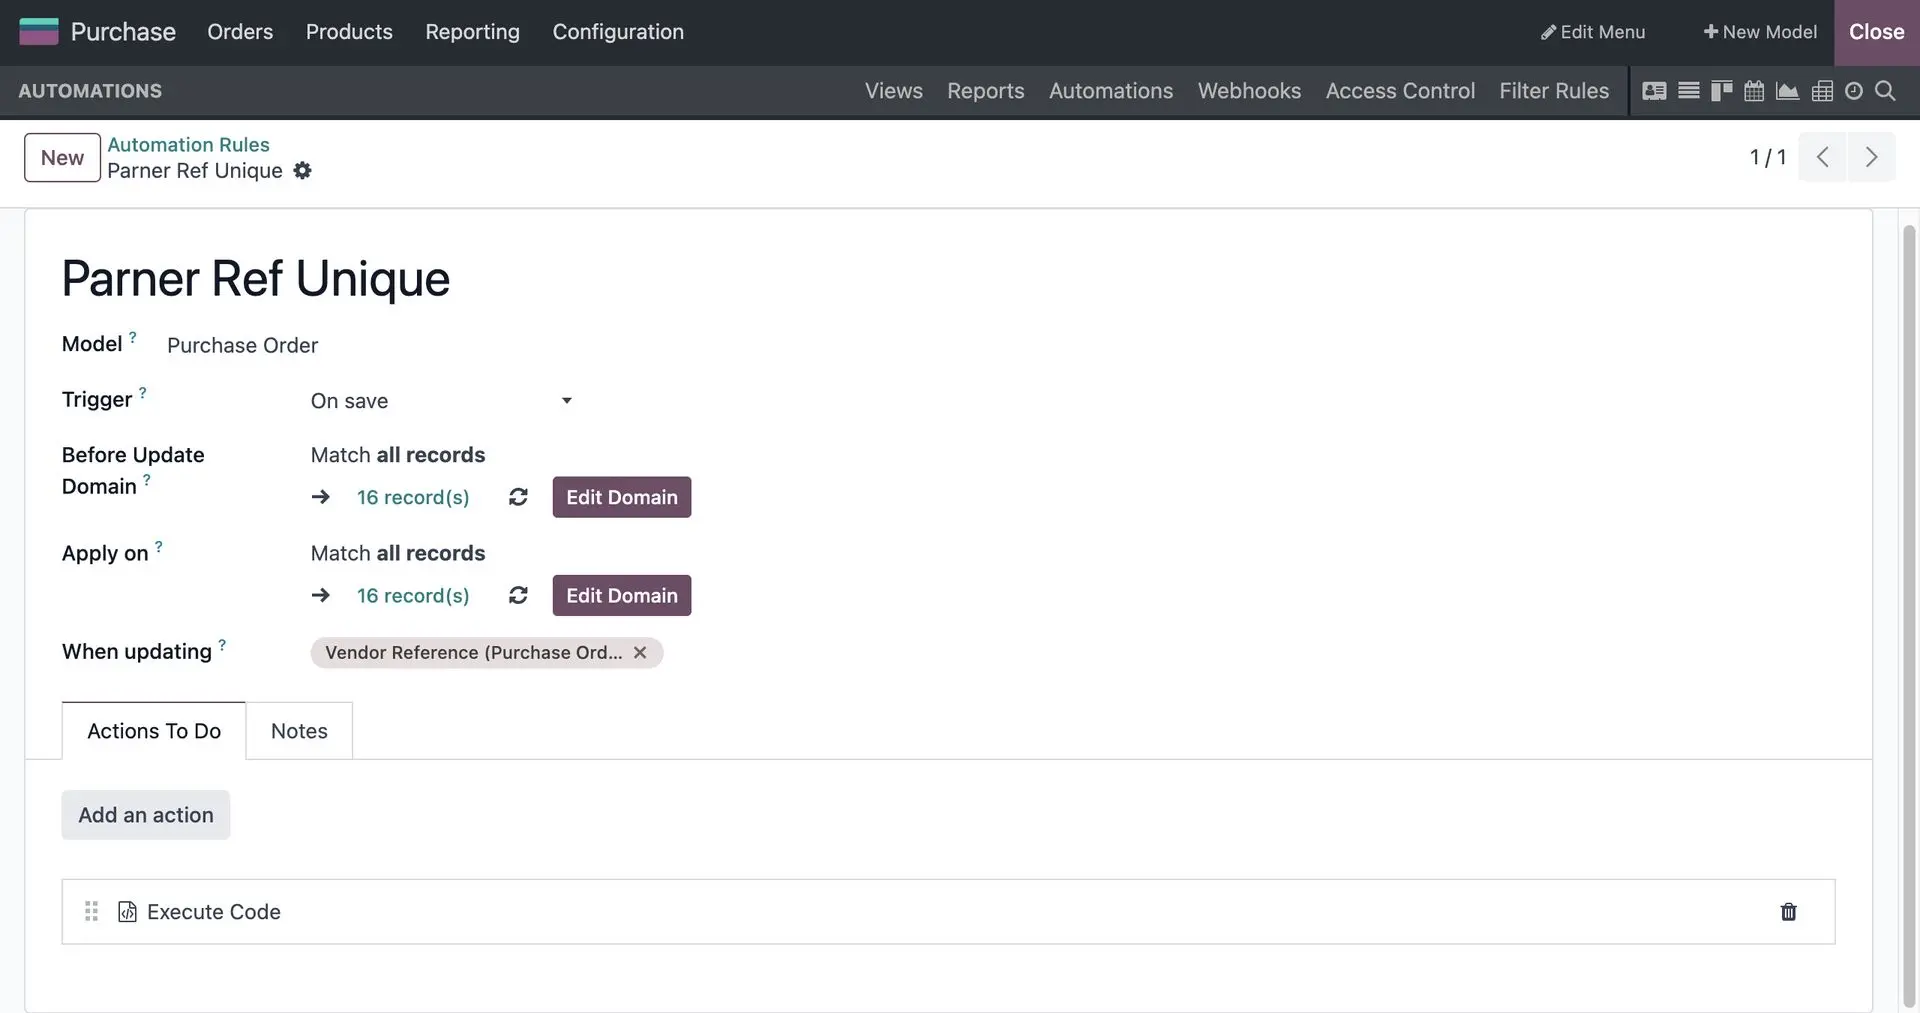Open the Activity clock view icon
1920x1013 pixels.
coord(1854,91)
